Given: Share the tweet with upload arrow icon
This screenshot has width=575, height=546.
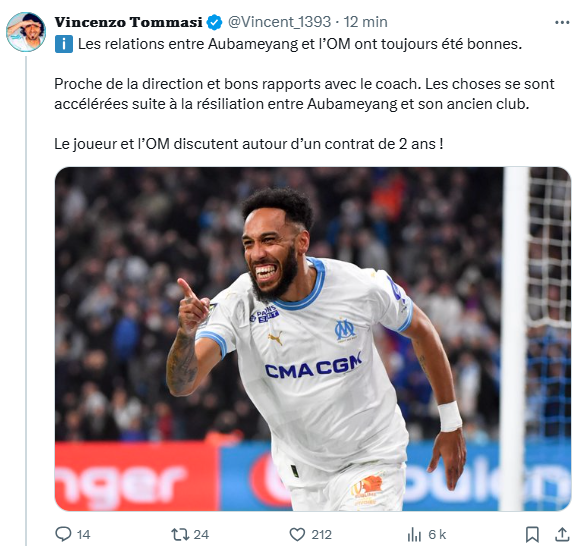Looking at the screenshot, I should tap(562, 534).
